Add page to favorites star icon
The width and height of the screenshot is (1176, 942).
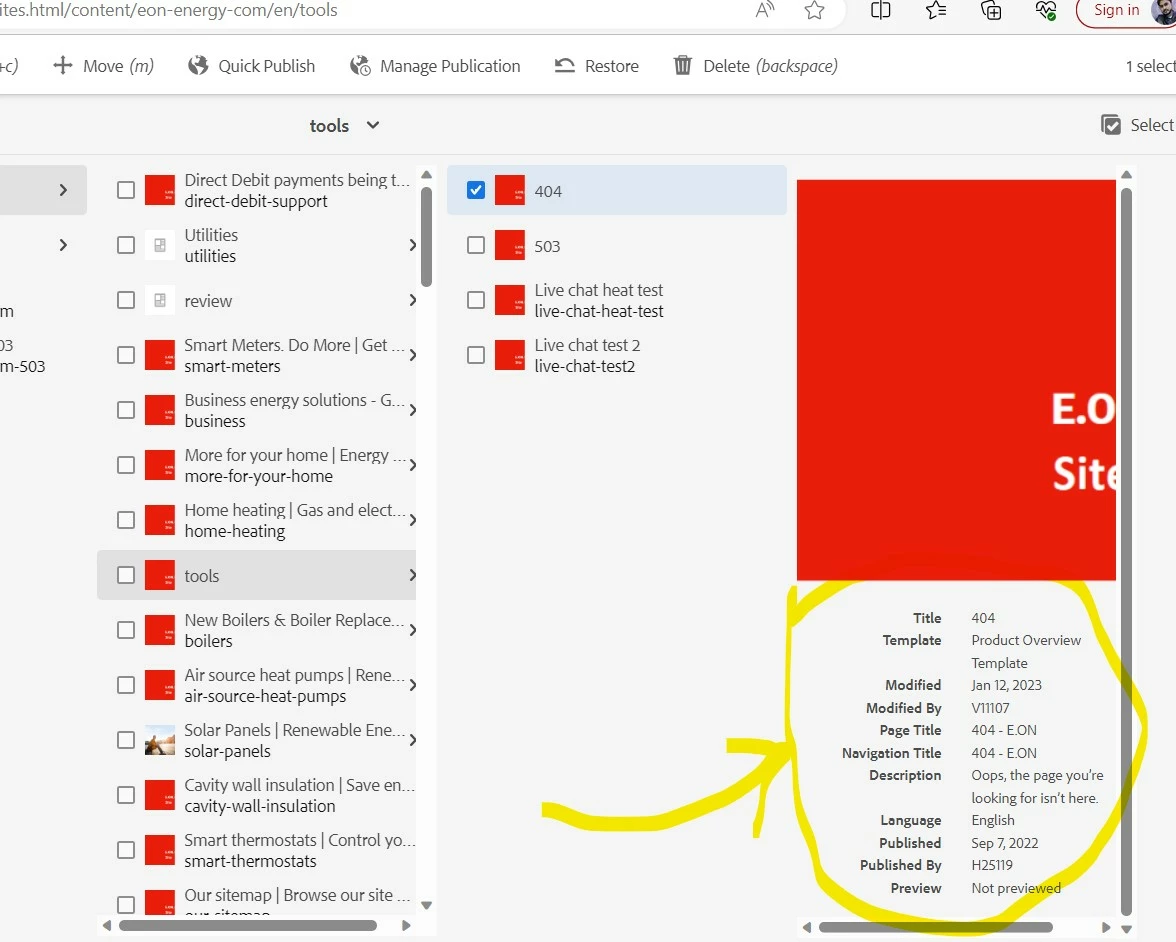tap(814, 10)
